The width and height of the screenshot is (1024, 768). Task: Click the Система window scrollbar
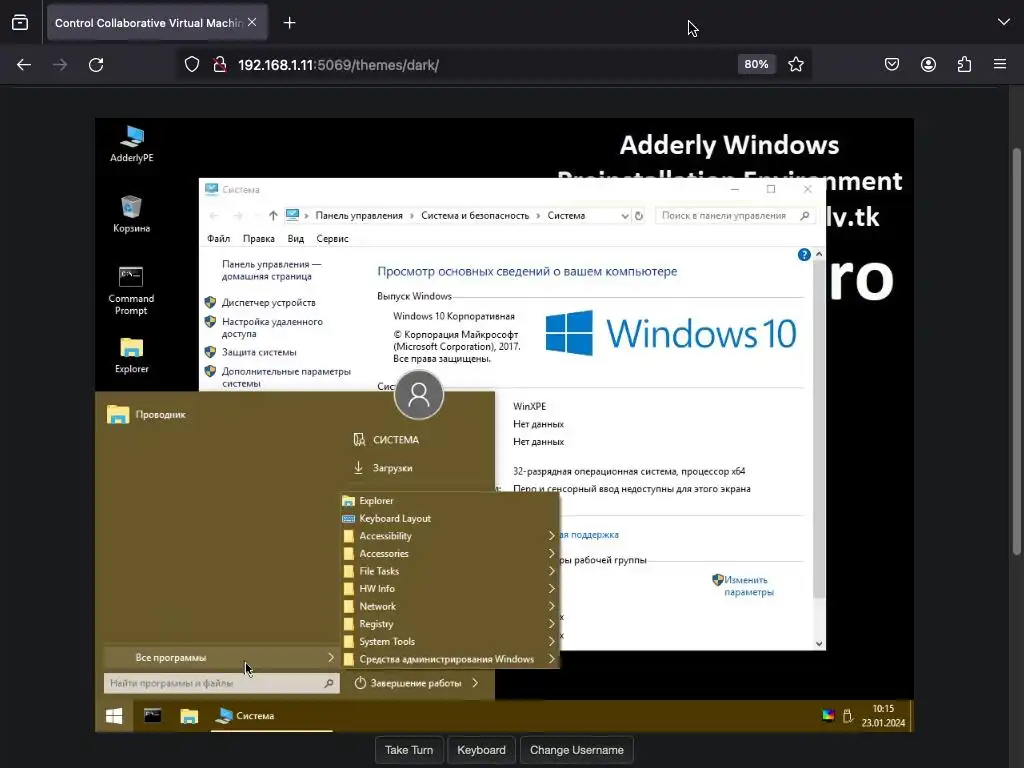819,428
